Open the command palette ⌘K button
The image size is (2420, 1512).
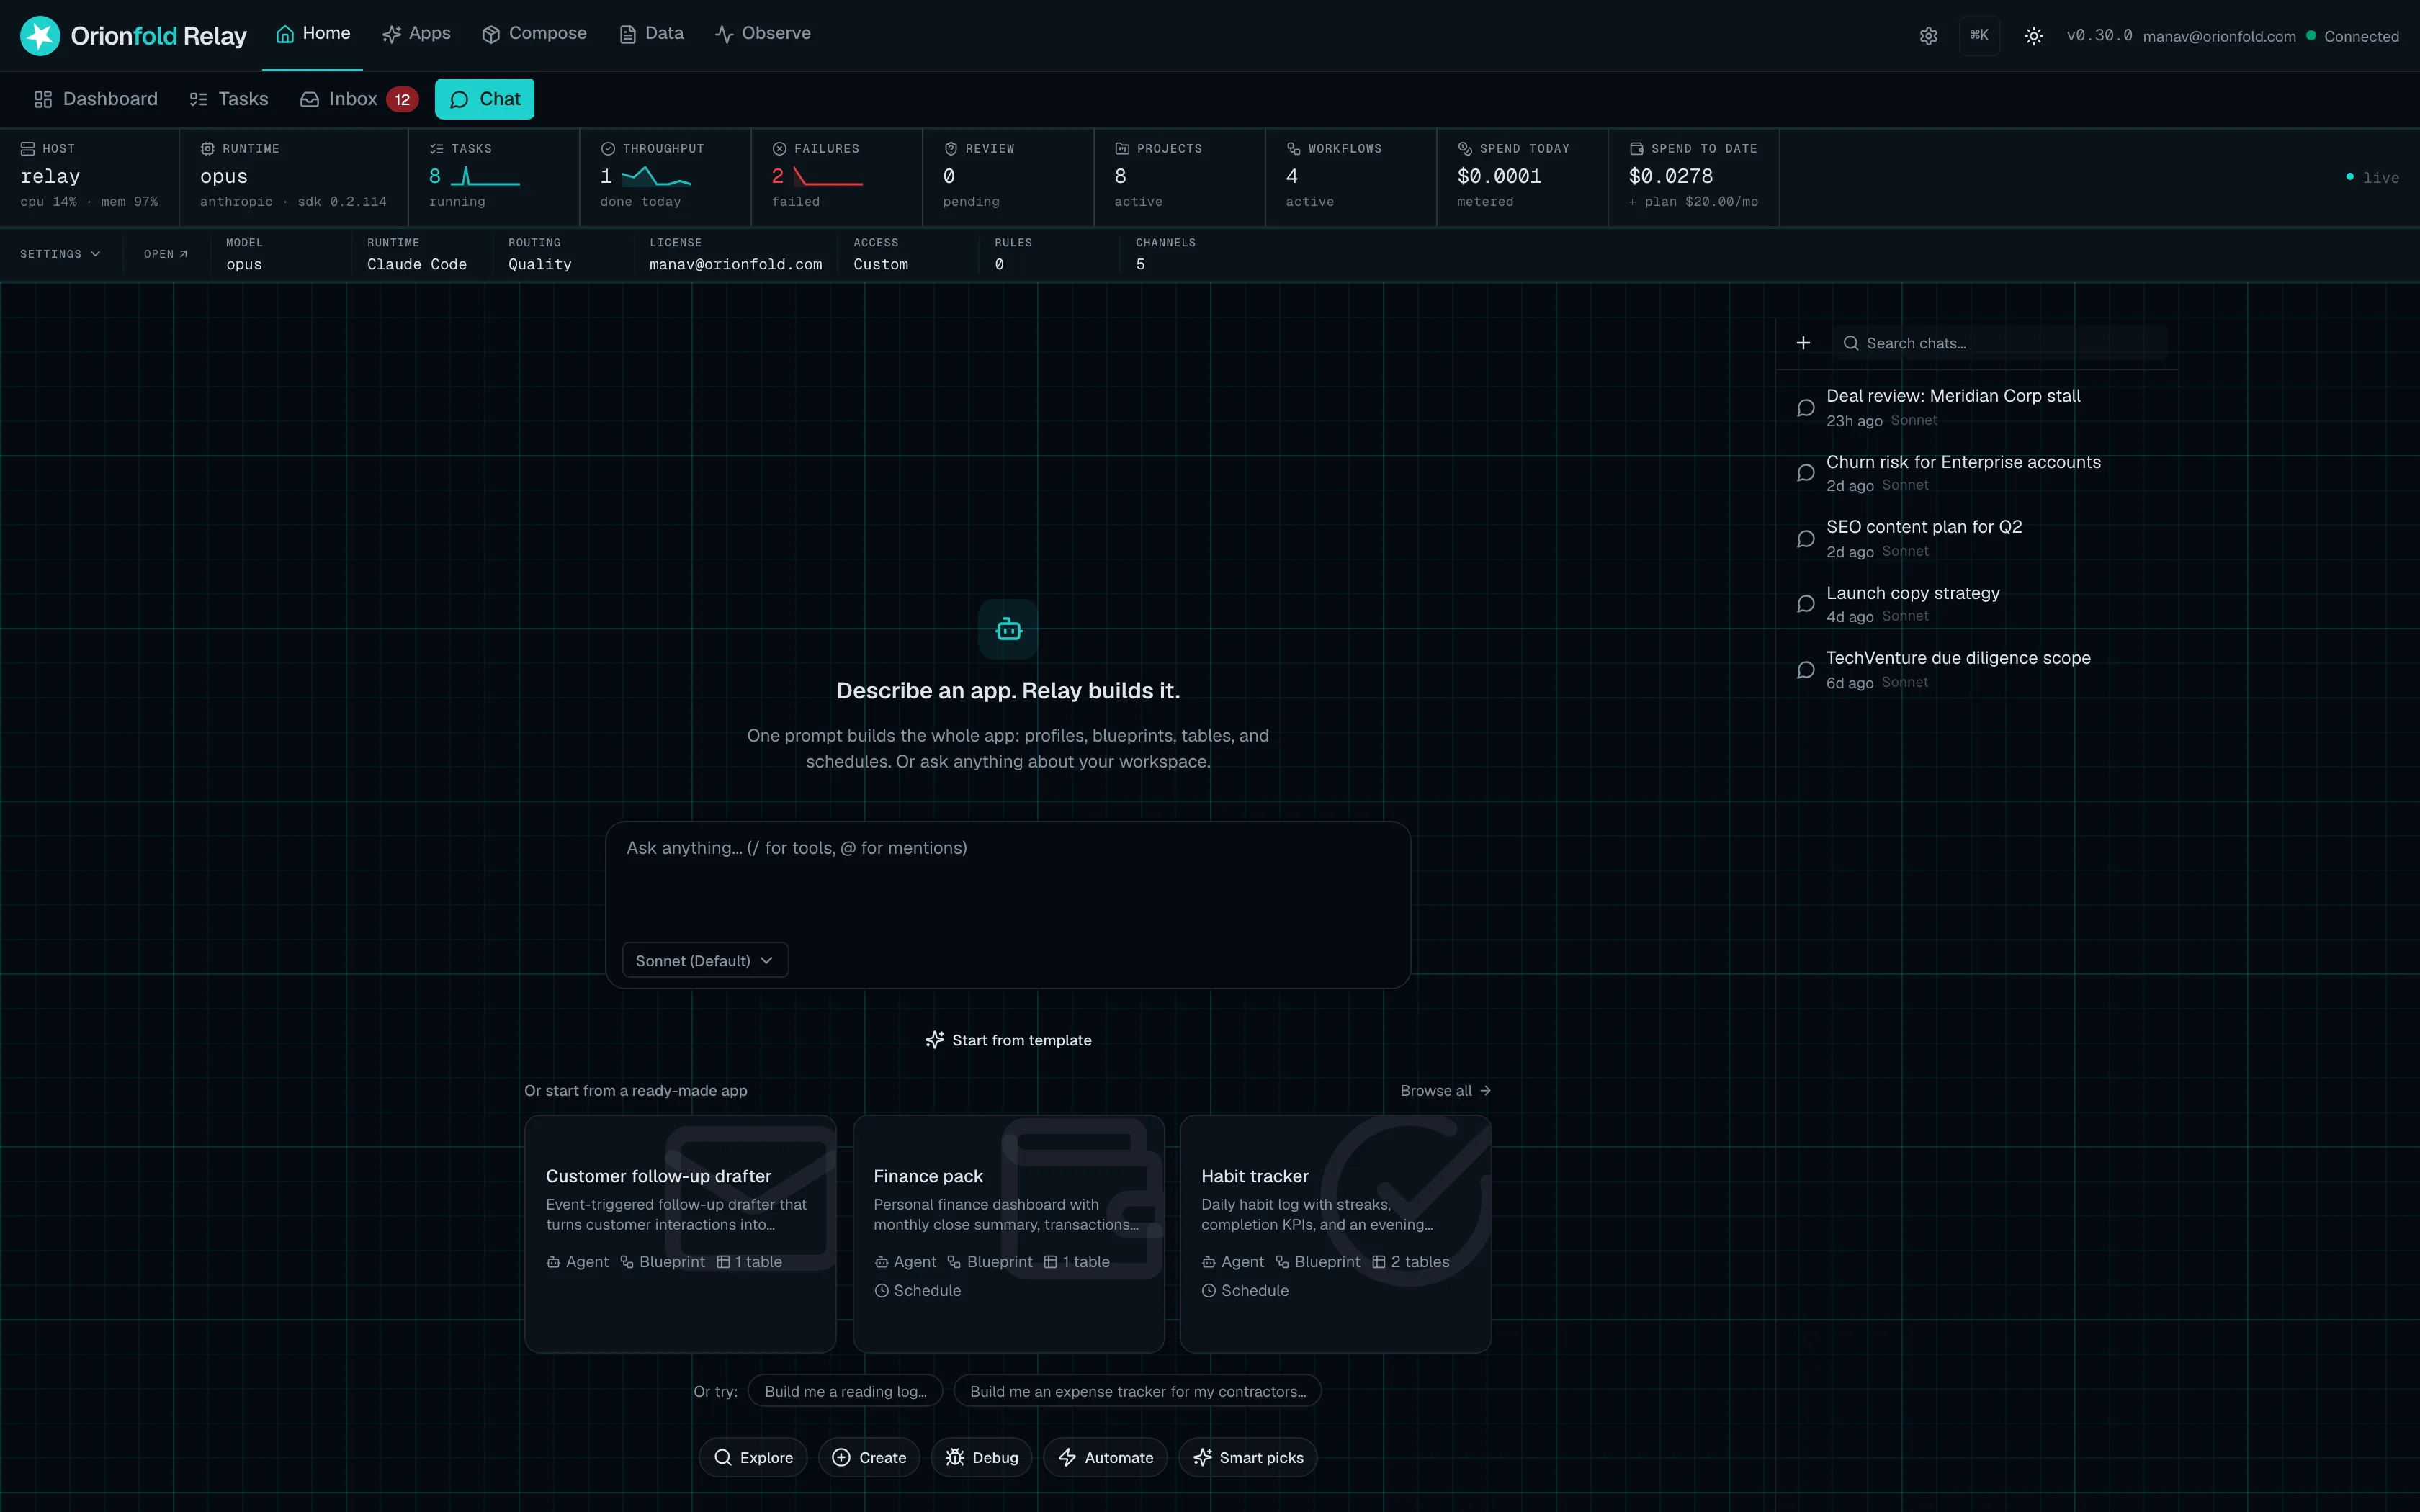coord(1979,35)
